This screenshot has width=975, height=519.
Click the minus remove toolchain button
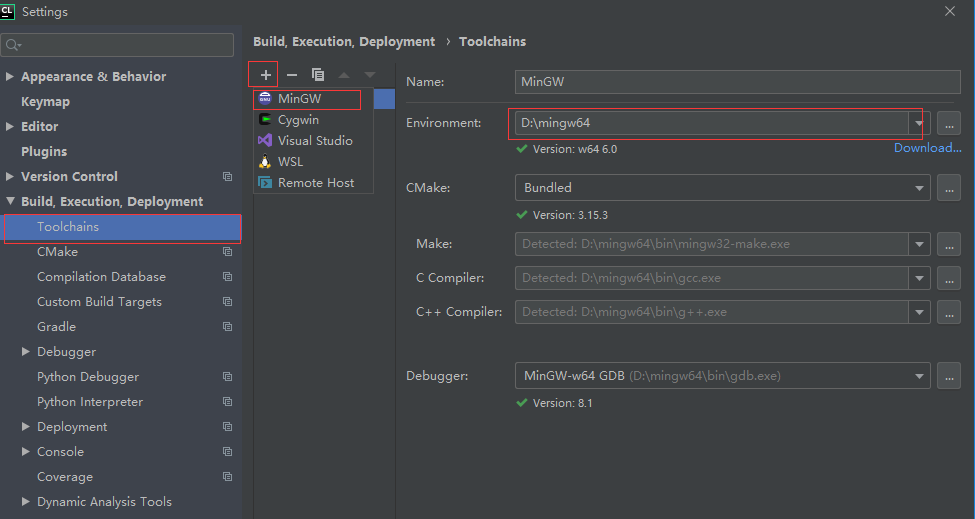tap(292, 75)
